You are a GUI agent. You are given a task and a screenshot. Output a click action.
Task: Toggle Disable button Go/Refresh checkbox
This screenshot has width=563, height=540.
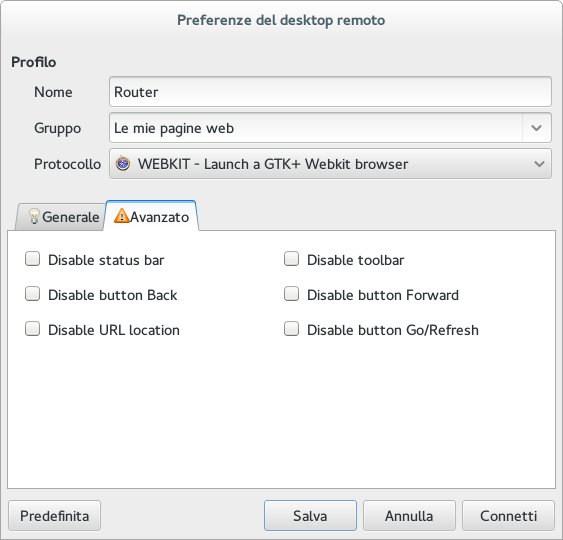click(x=291, y=329)
